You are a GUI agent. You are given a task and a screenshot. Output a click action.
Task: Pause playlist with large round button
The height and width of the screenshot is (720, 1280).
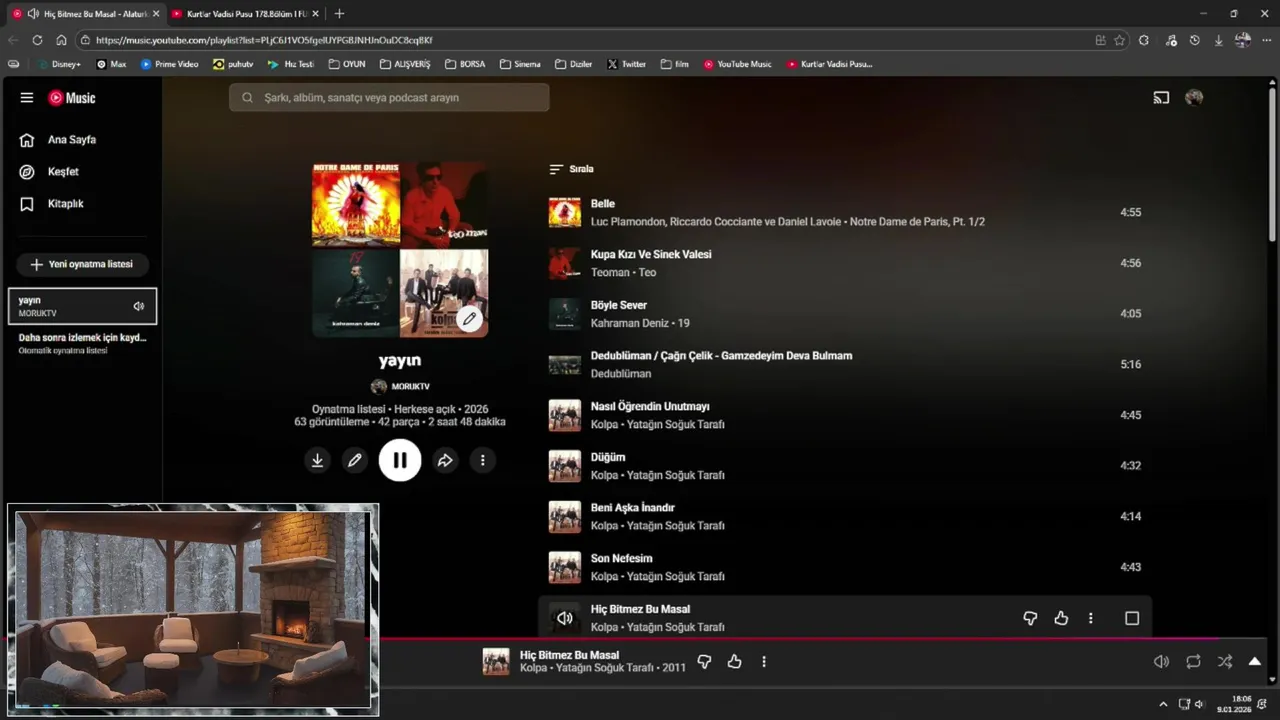pos(400,460)
